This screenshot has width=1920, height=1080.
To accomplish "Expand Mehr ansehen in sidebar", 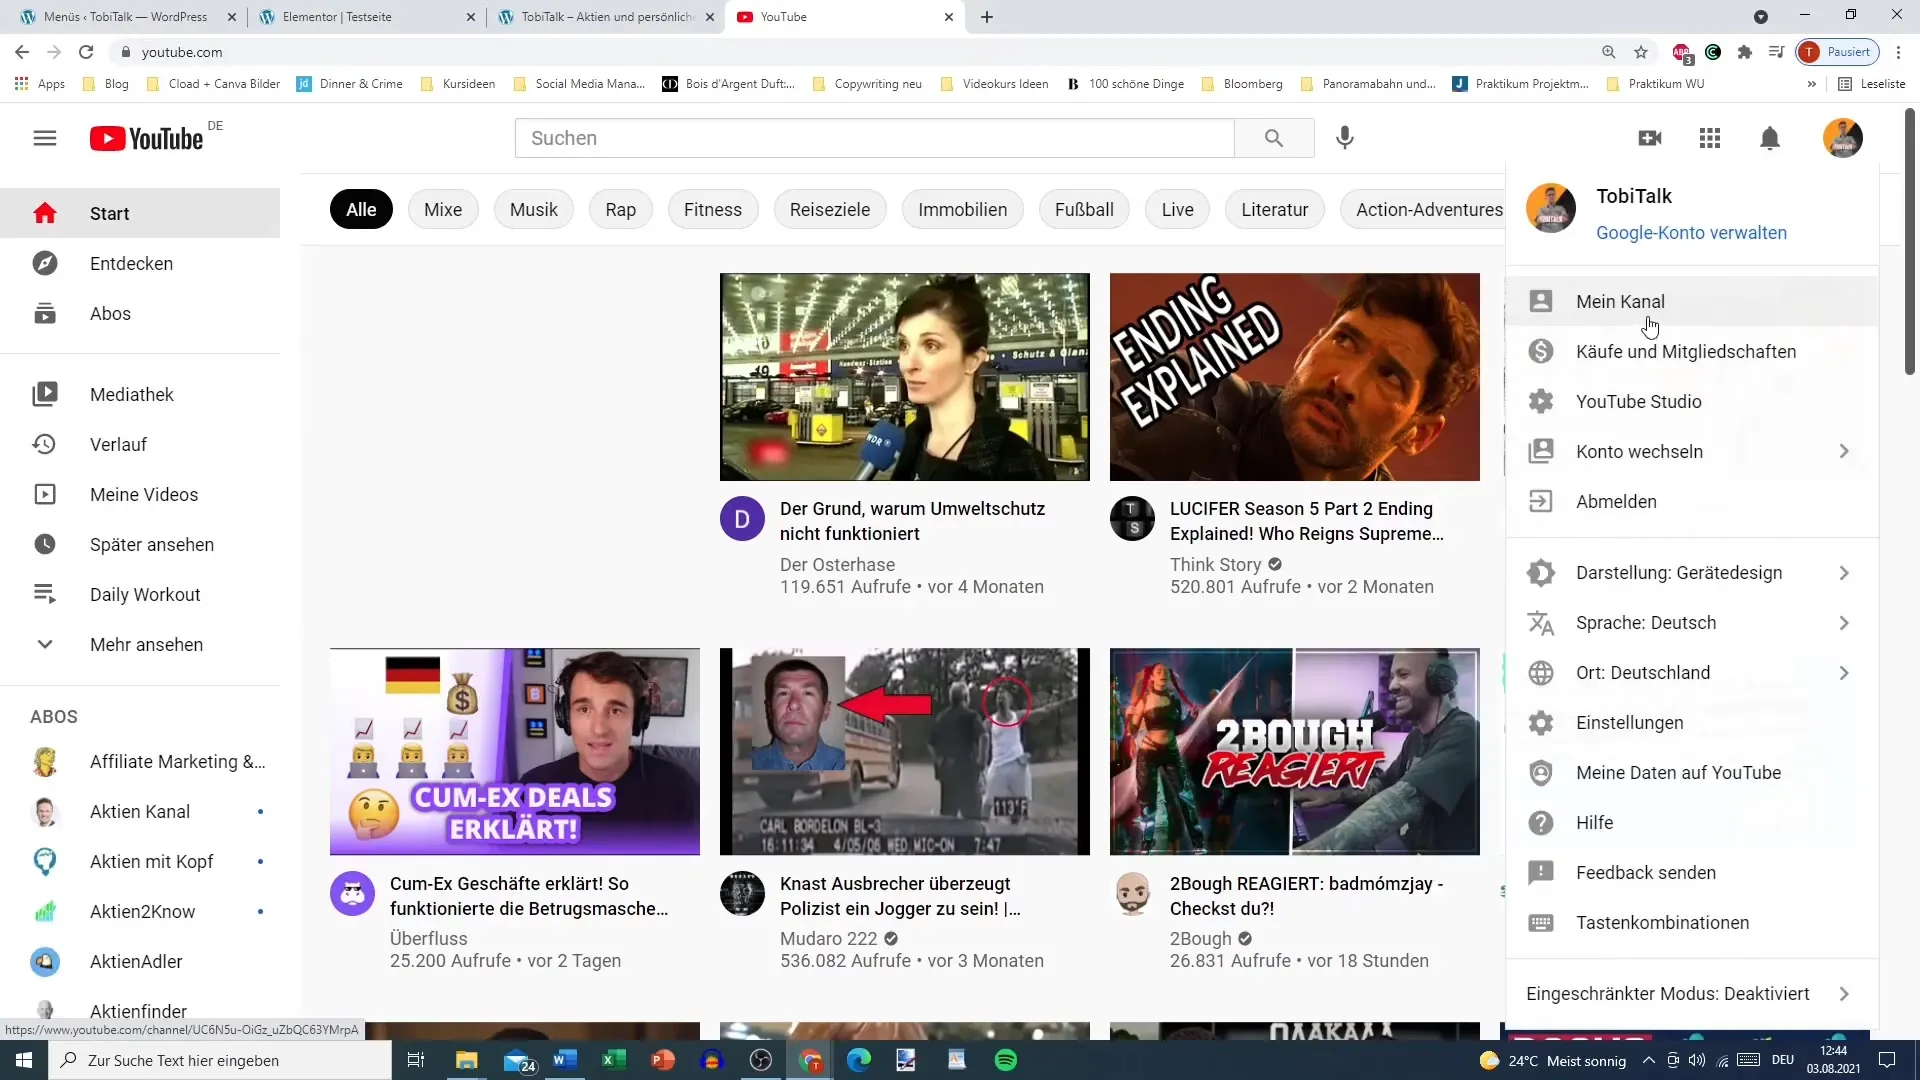I will [x=140, y=644].
